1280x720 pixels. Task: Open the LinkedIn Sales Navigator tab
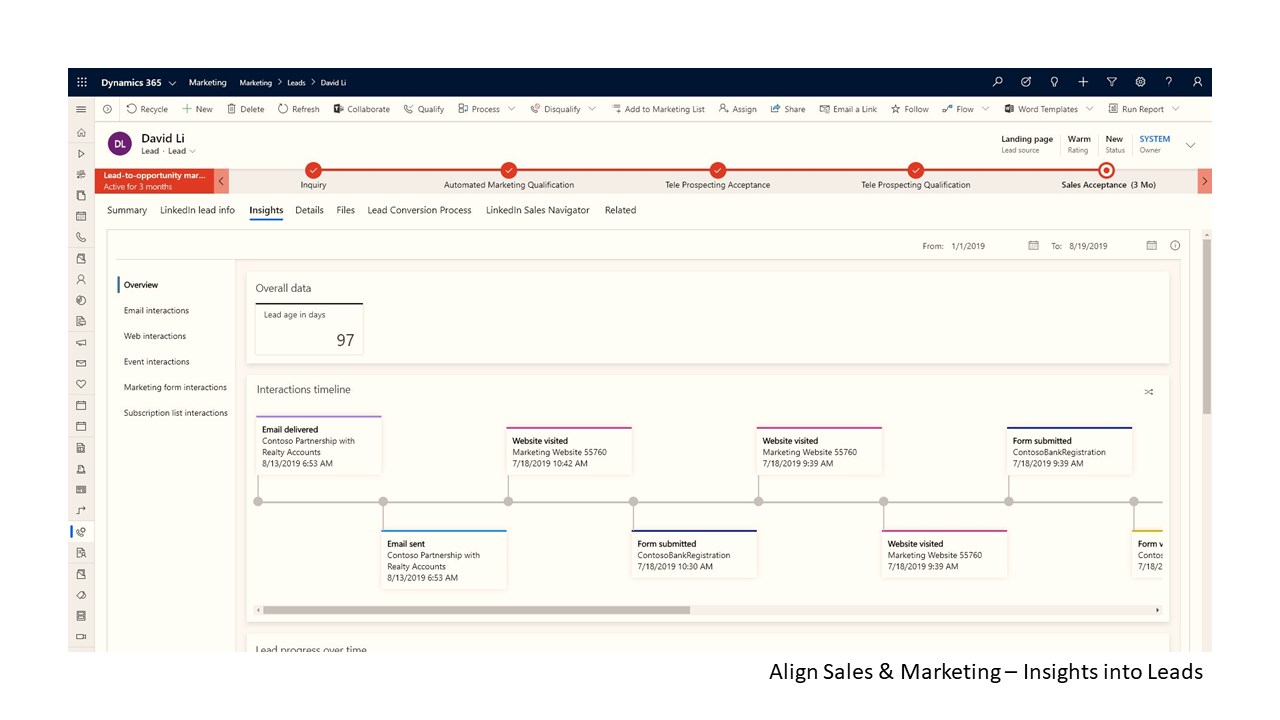coord(538,210)
